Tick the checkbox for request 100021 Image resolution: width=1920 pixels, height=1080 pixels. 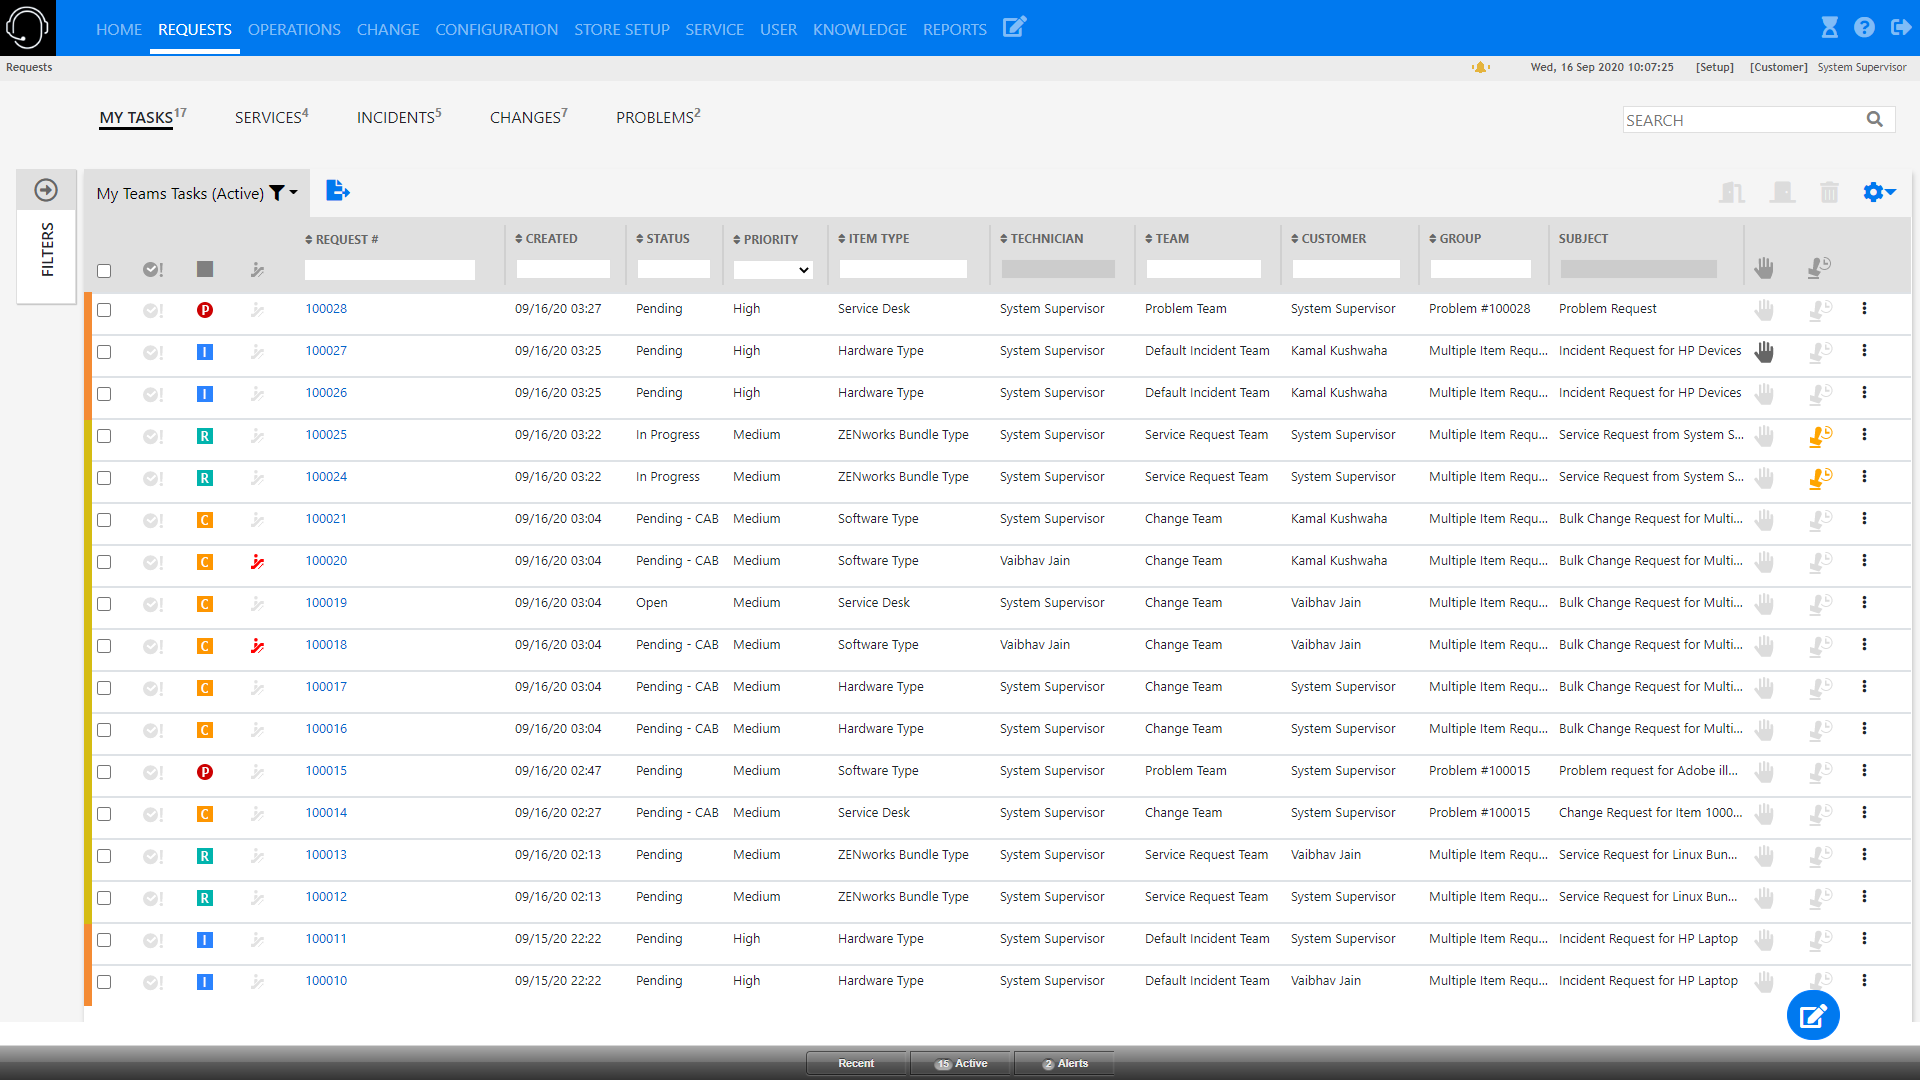tap(104, 520)
